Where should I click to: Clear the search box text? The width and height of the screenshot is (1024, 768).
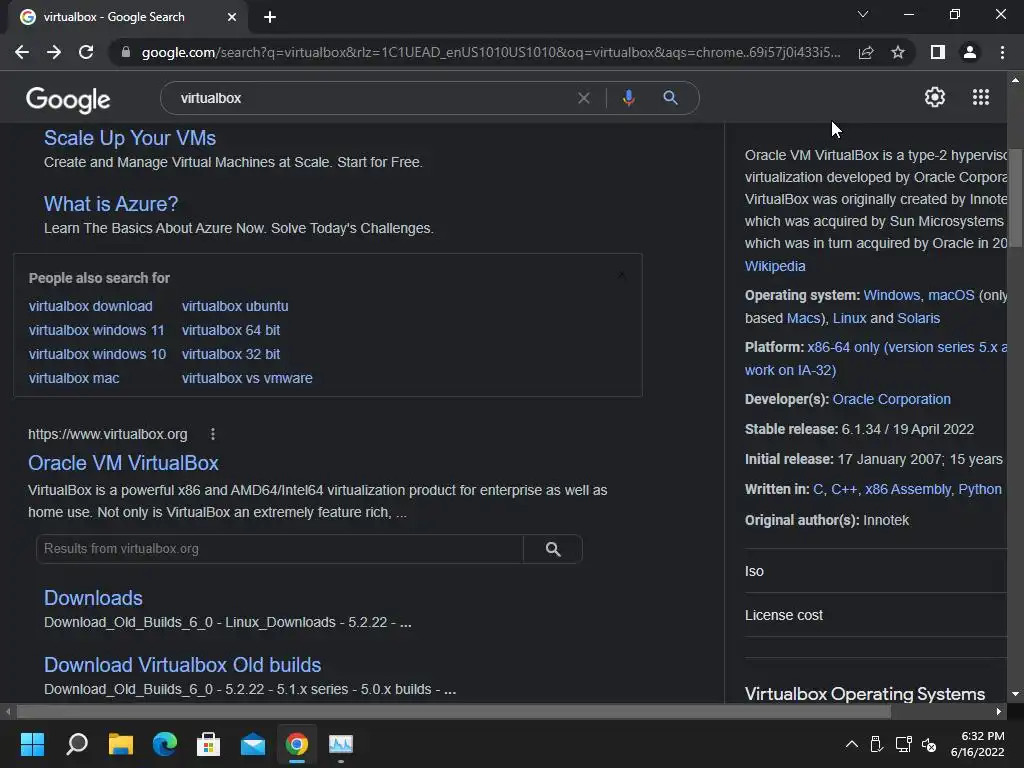click(x=584, y=98)
